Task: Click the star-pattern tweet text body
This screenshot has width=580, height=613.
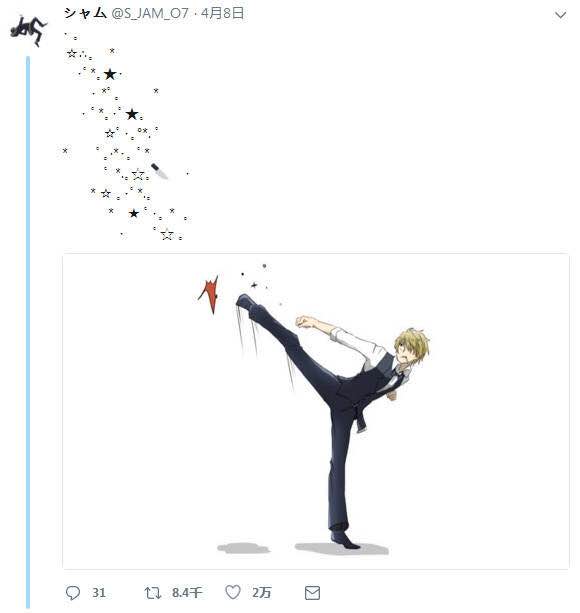Action: tap(126, 137)
